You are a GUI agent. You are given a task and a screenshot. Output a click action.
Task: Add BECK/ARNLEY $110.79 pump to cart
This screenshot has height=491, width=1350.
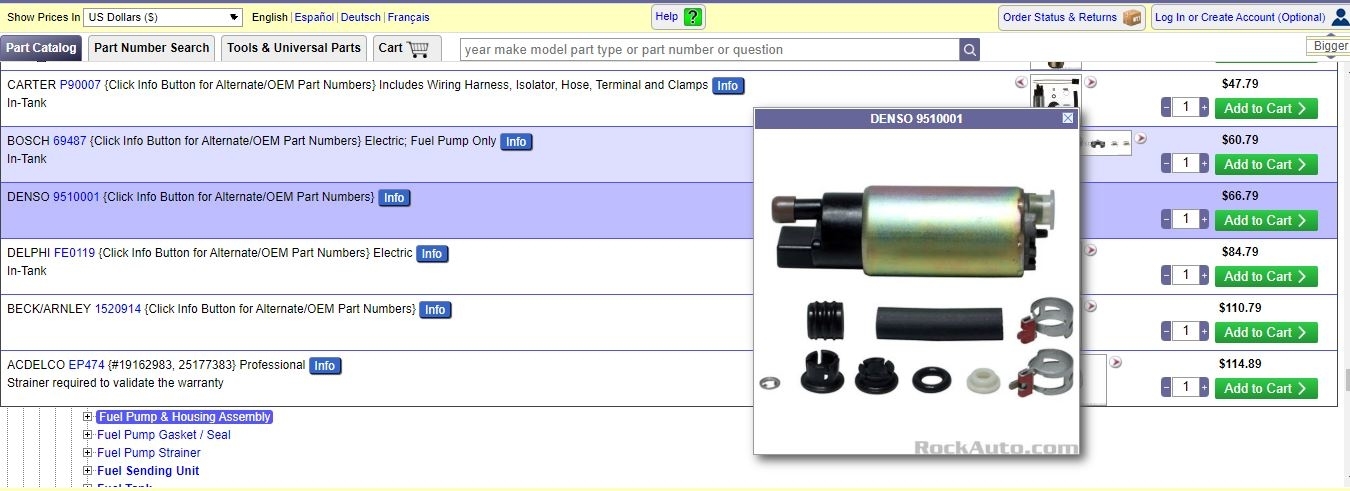tap(1266, 332)
